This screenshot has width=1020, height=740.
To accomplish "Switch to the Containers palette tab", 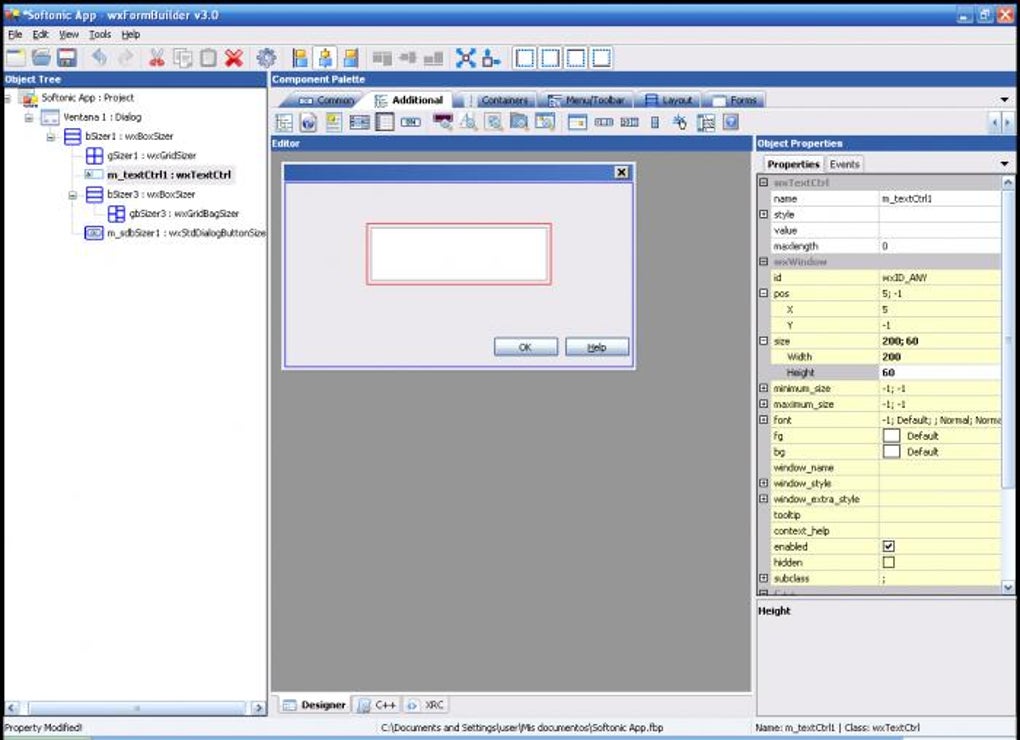I will click(498, 100).
